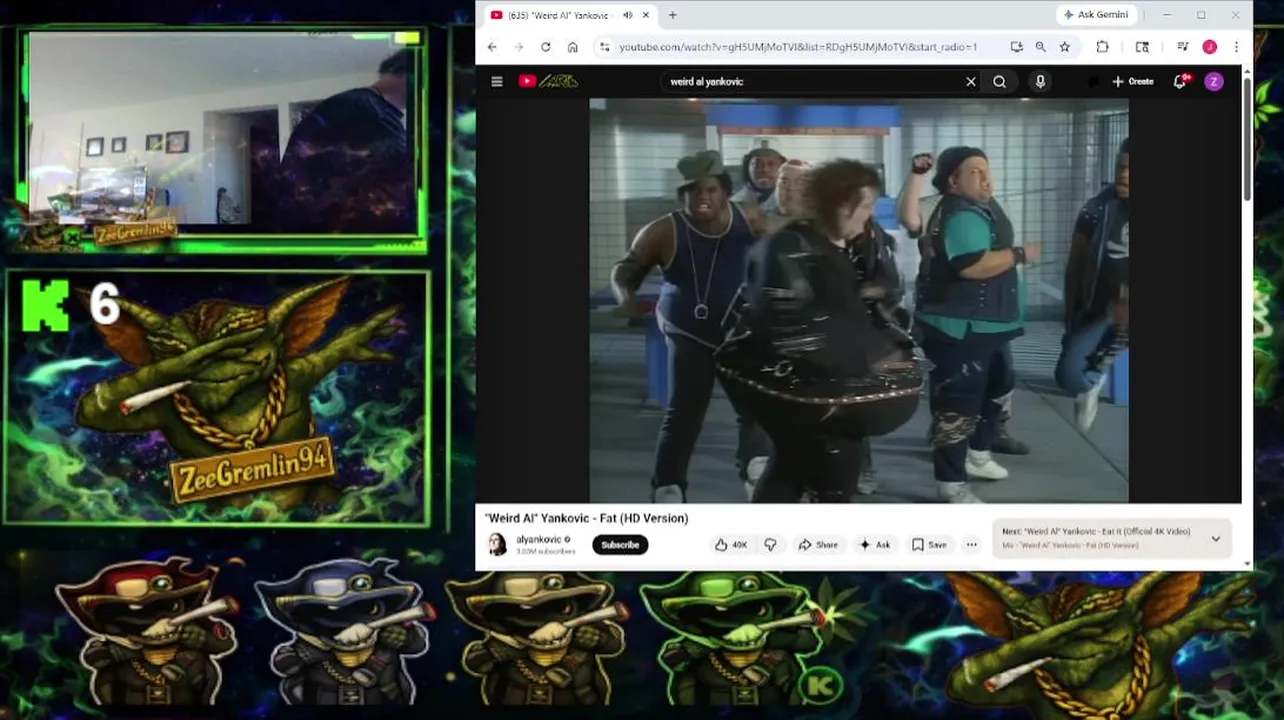
Task: Click the Ask Gemini button
Action: click(x=1096, y=15)
